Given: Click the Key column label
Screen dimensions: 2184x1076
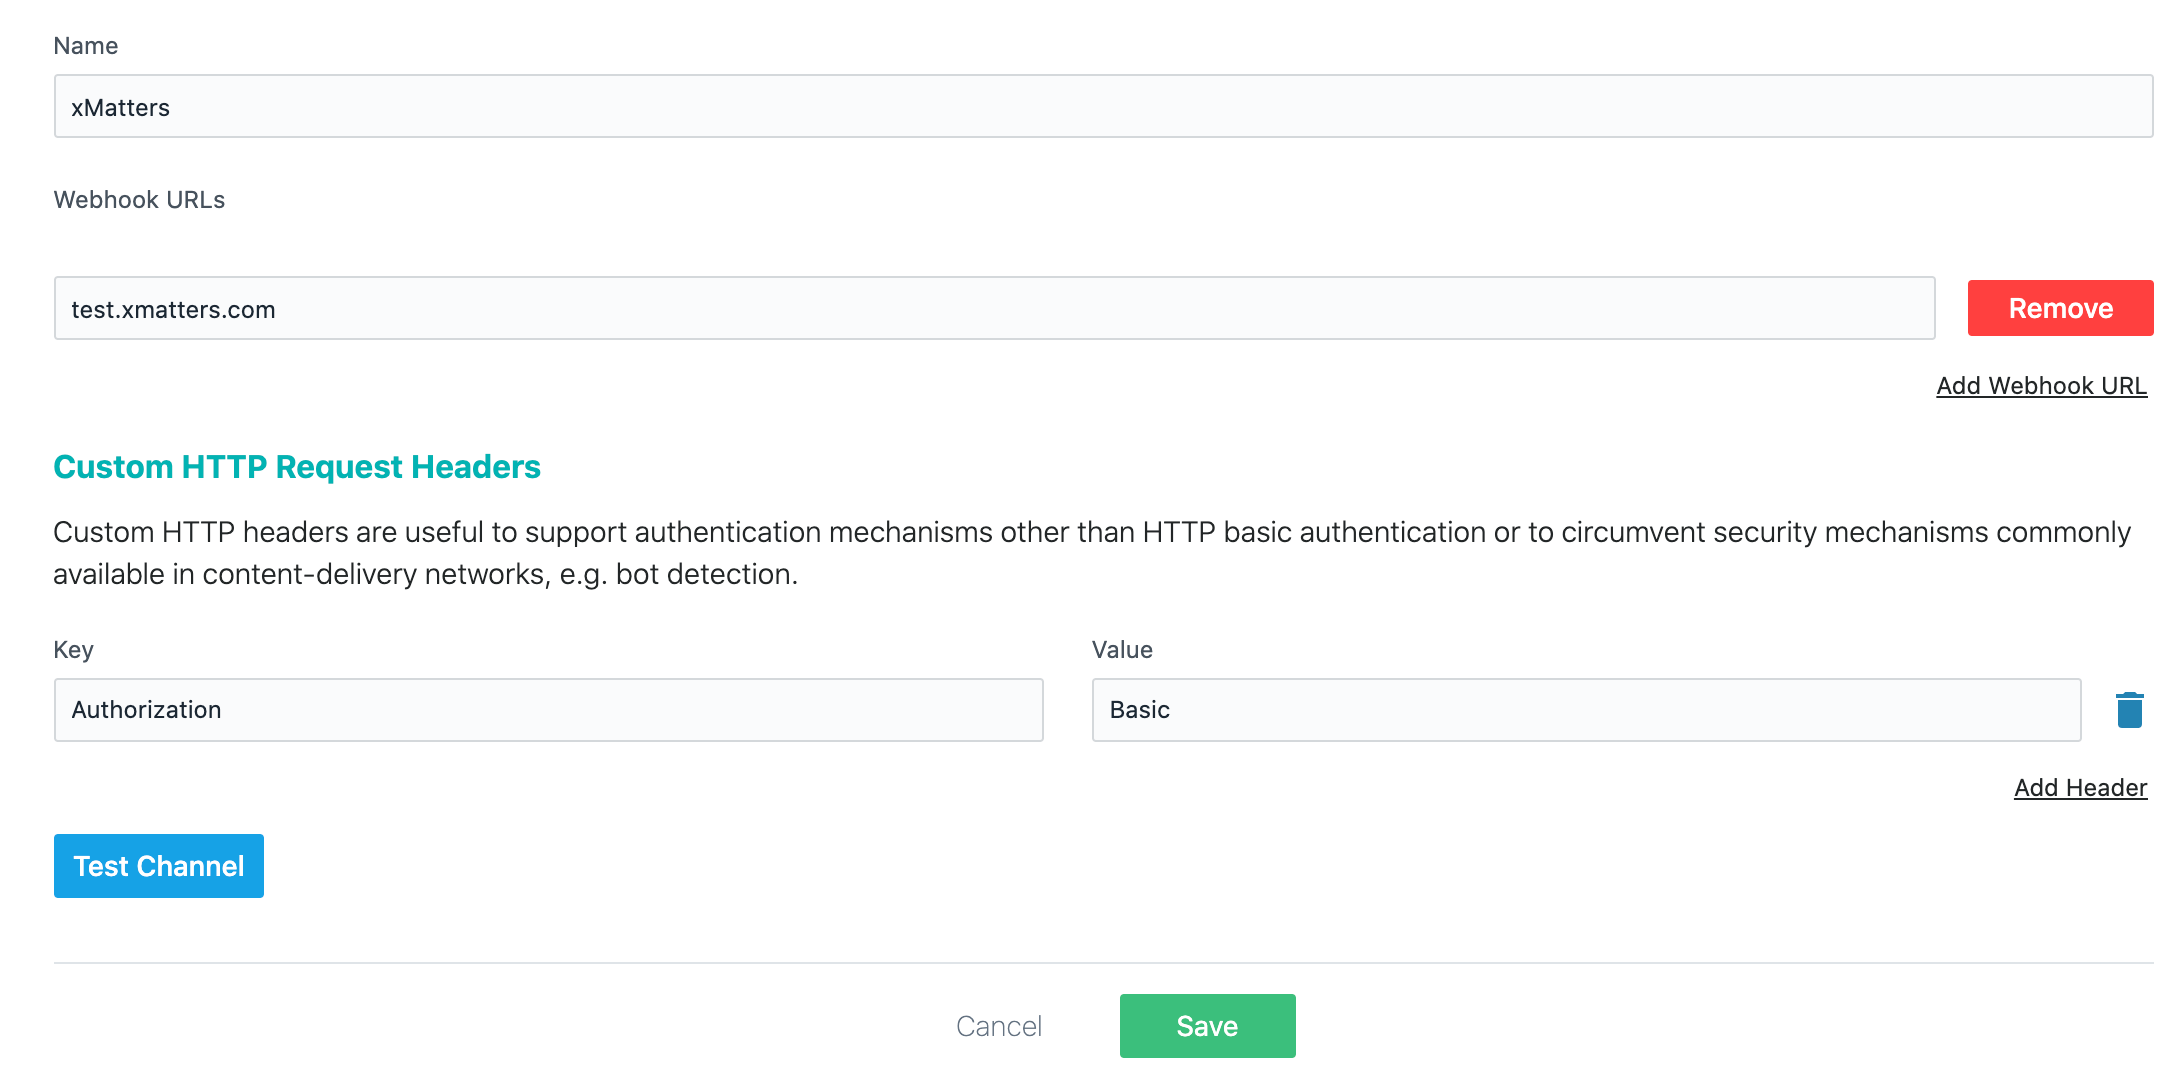Looking at the screenshot, I should tap(73, 650).
